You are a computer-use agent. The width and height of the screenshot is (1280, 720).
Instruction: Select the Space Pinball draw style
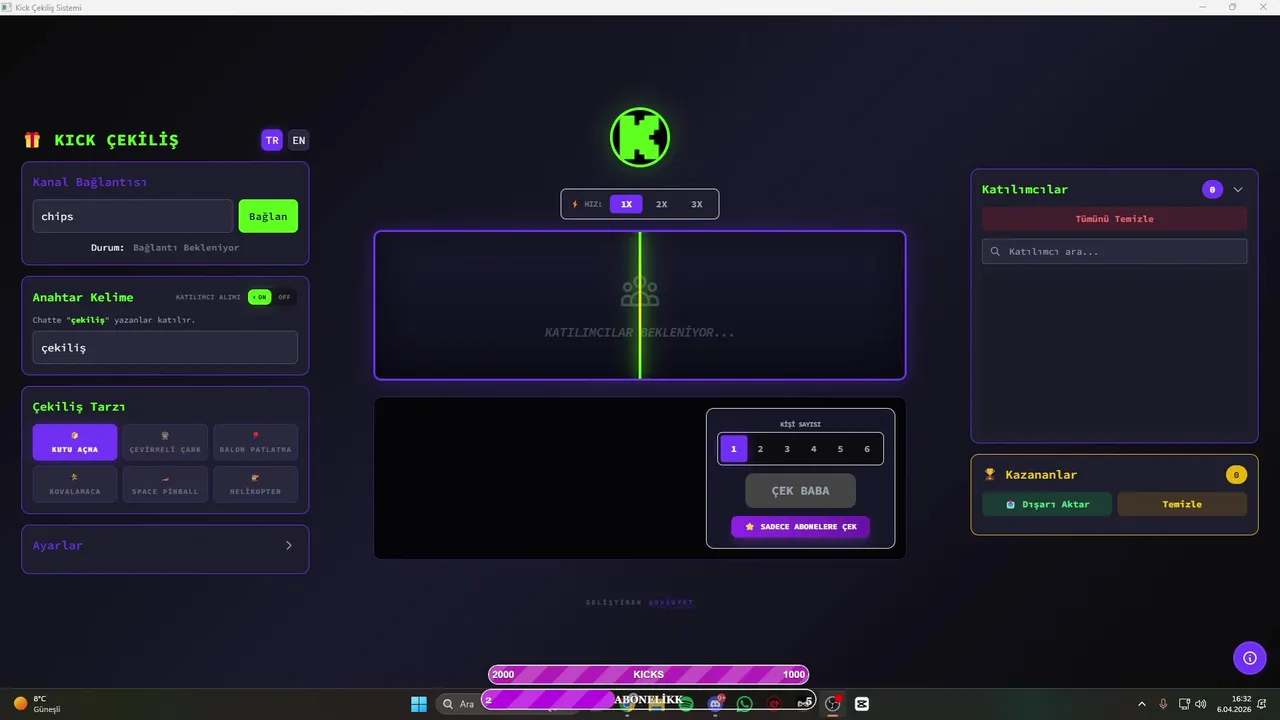(x=165, y=484)
